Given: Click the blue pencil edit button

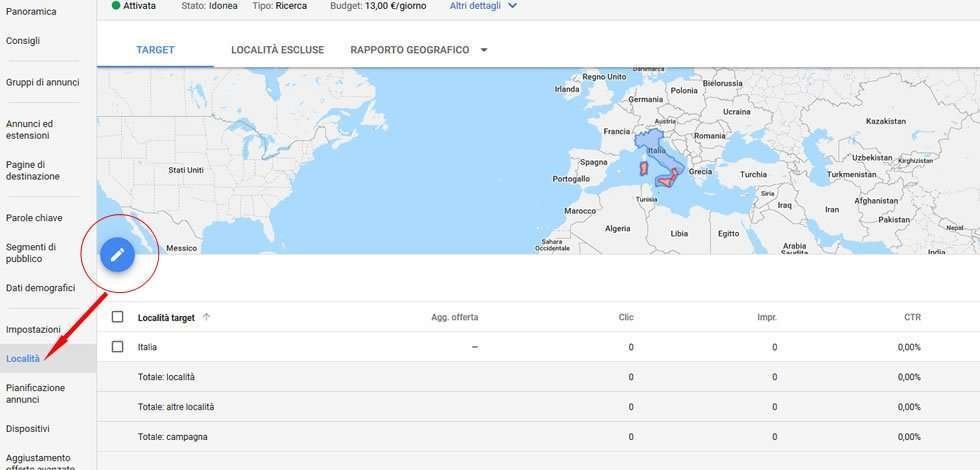Looking at the screenshot, I should coord(117,254).
